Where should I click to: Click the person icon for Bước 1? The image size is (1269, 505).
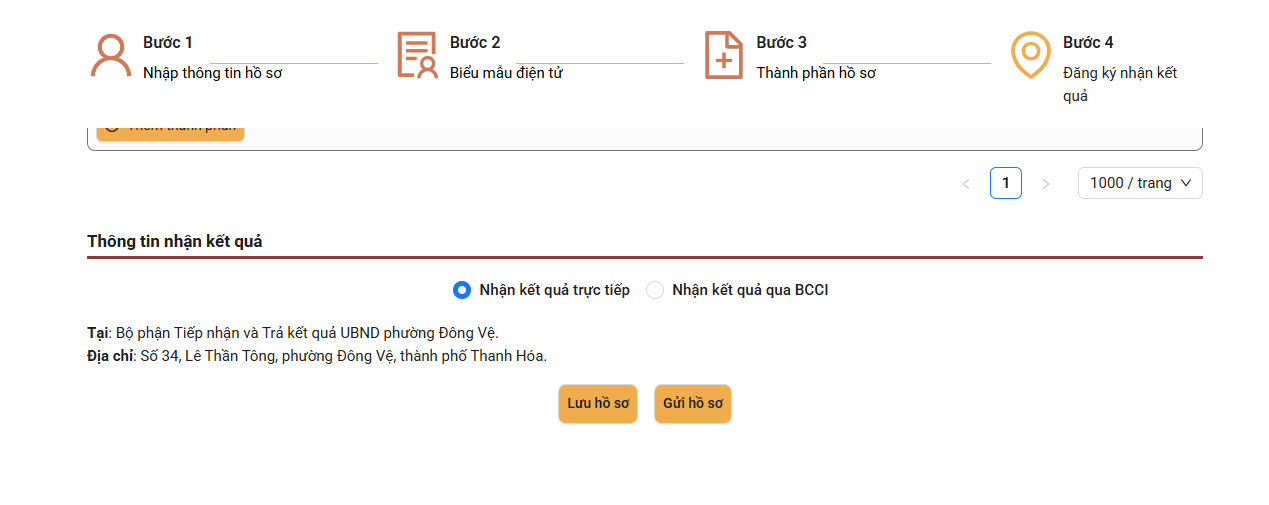point(111,55)
